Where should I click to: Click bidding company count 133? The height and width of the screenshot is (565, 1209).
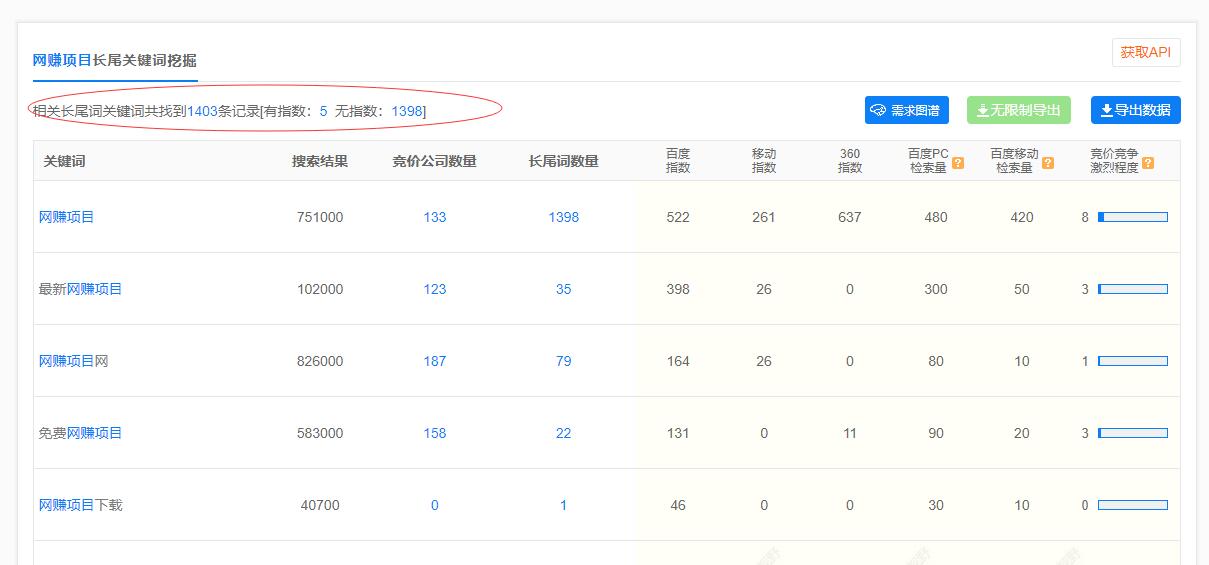[435, 217]
